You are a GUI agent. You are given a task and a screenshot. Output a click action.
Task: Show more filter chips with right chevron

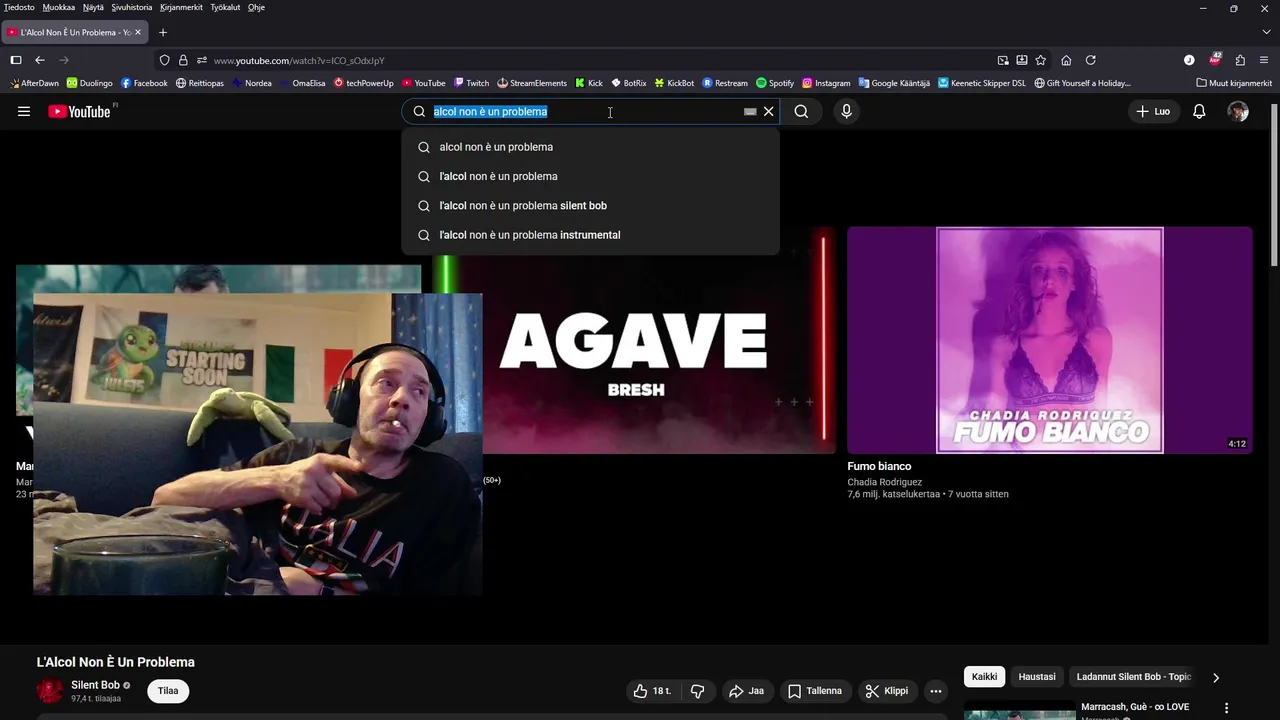[1216, 677]
